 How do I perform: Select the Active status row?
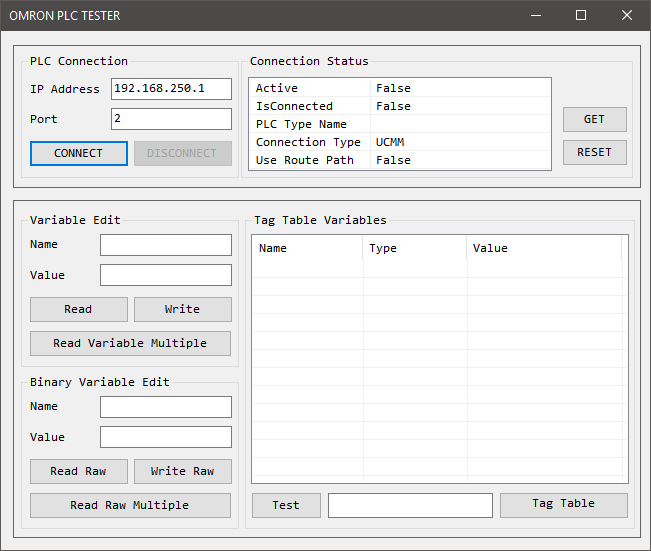(400, 88)
